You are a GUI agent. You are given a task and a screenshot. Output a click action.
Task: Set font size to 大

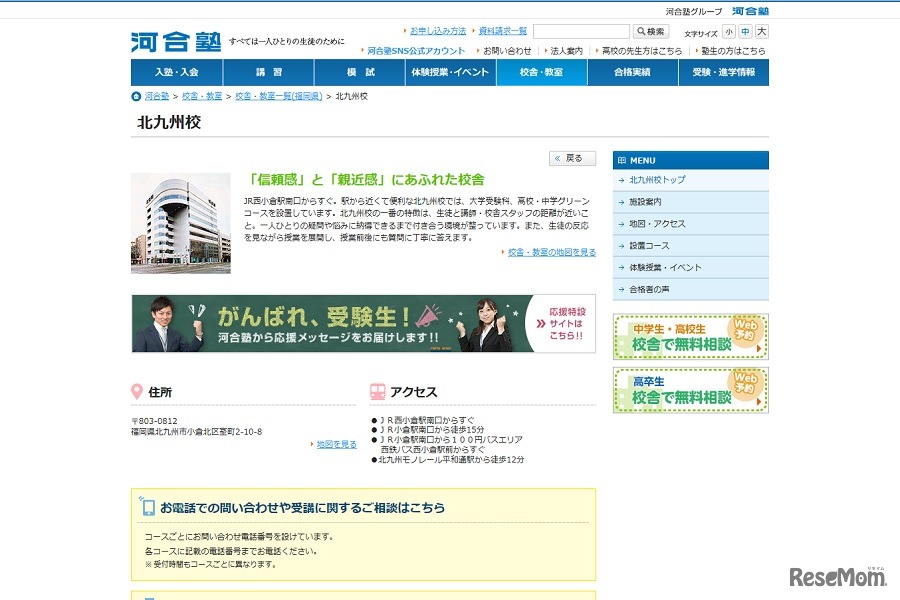tap(761, 31)
